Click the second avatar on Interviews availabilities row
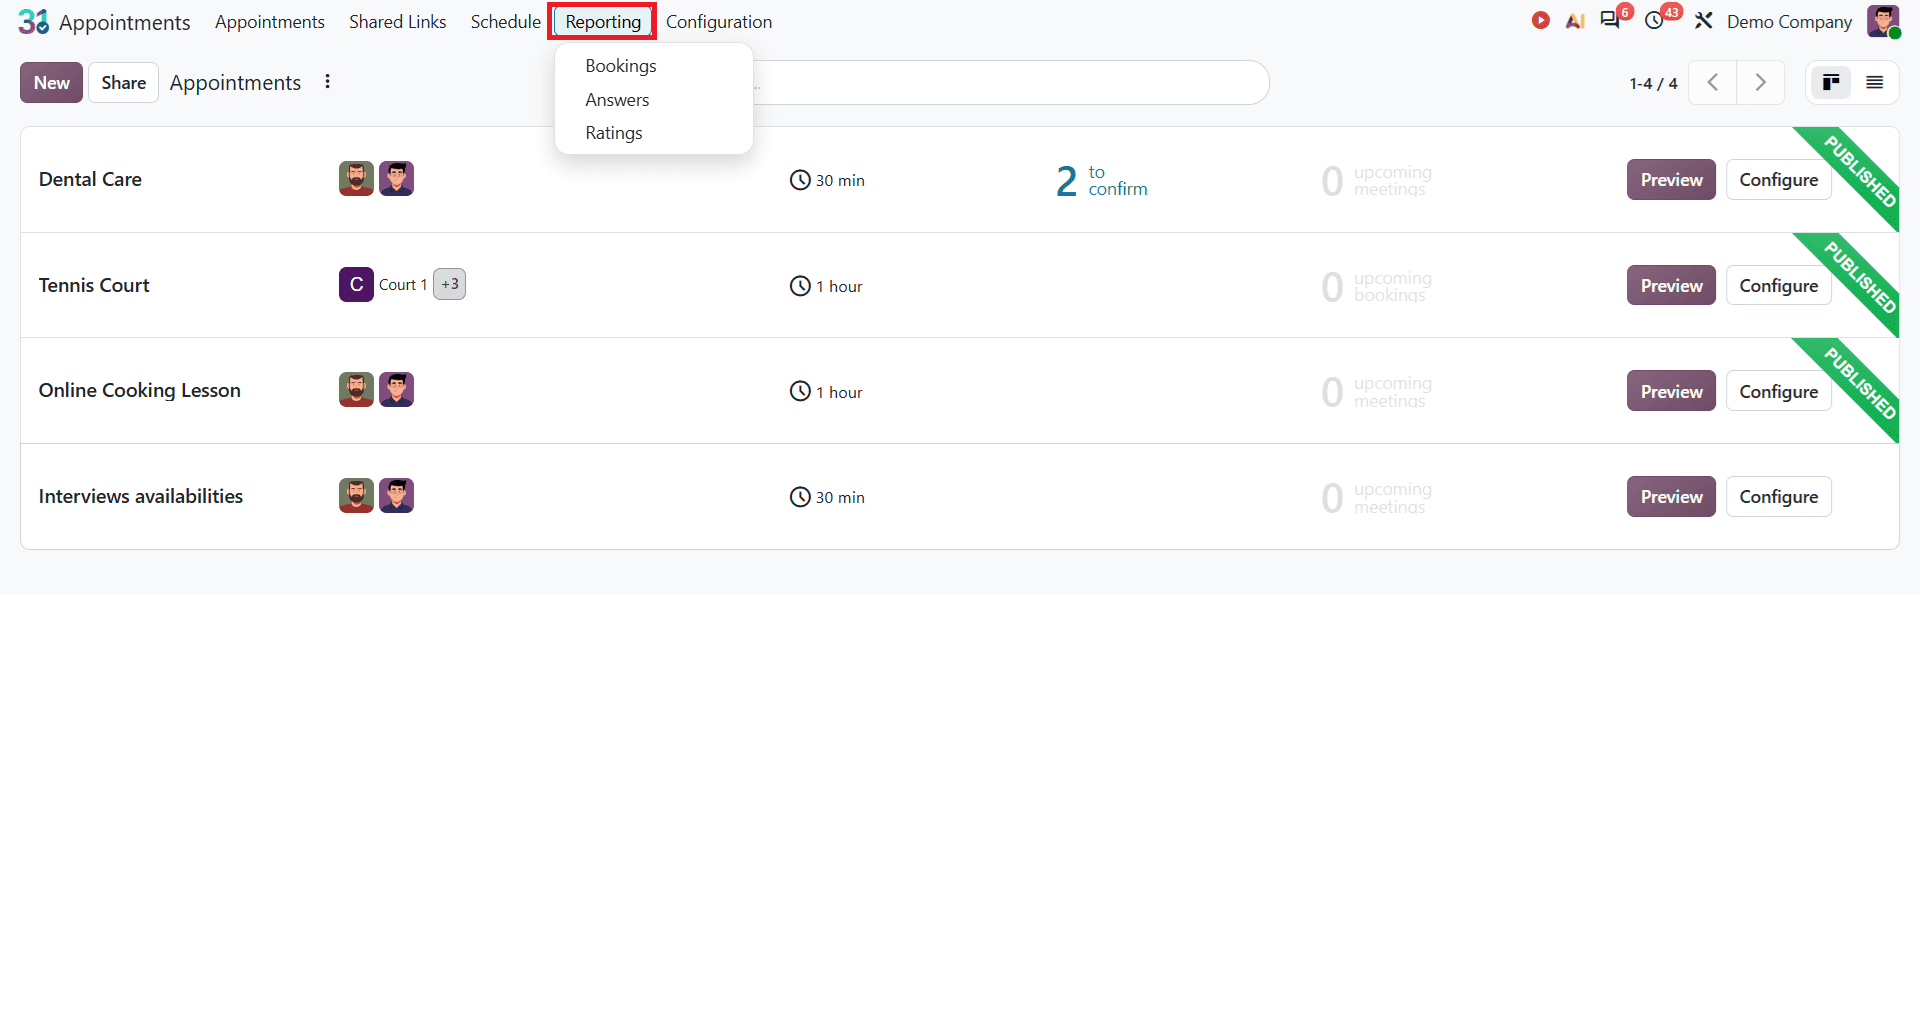The image size is (1920, 1032). (x=396, y=495)
